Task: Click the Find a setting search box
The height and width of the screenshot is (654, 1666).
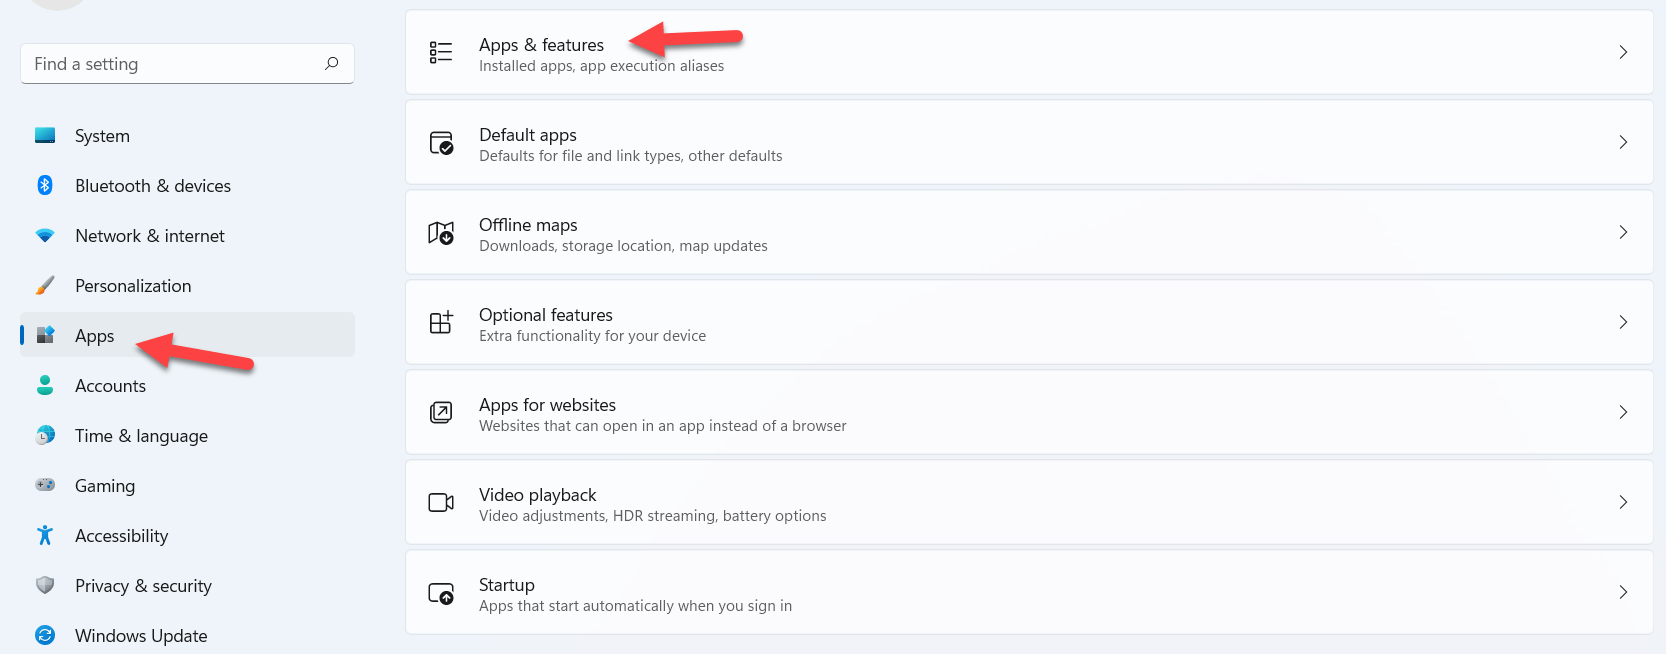Action: (x=170, y=64)
